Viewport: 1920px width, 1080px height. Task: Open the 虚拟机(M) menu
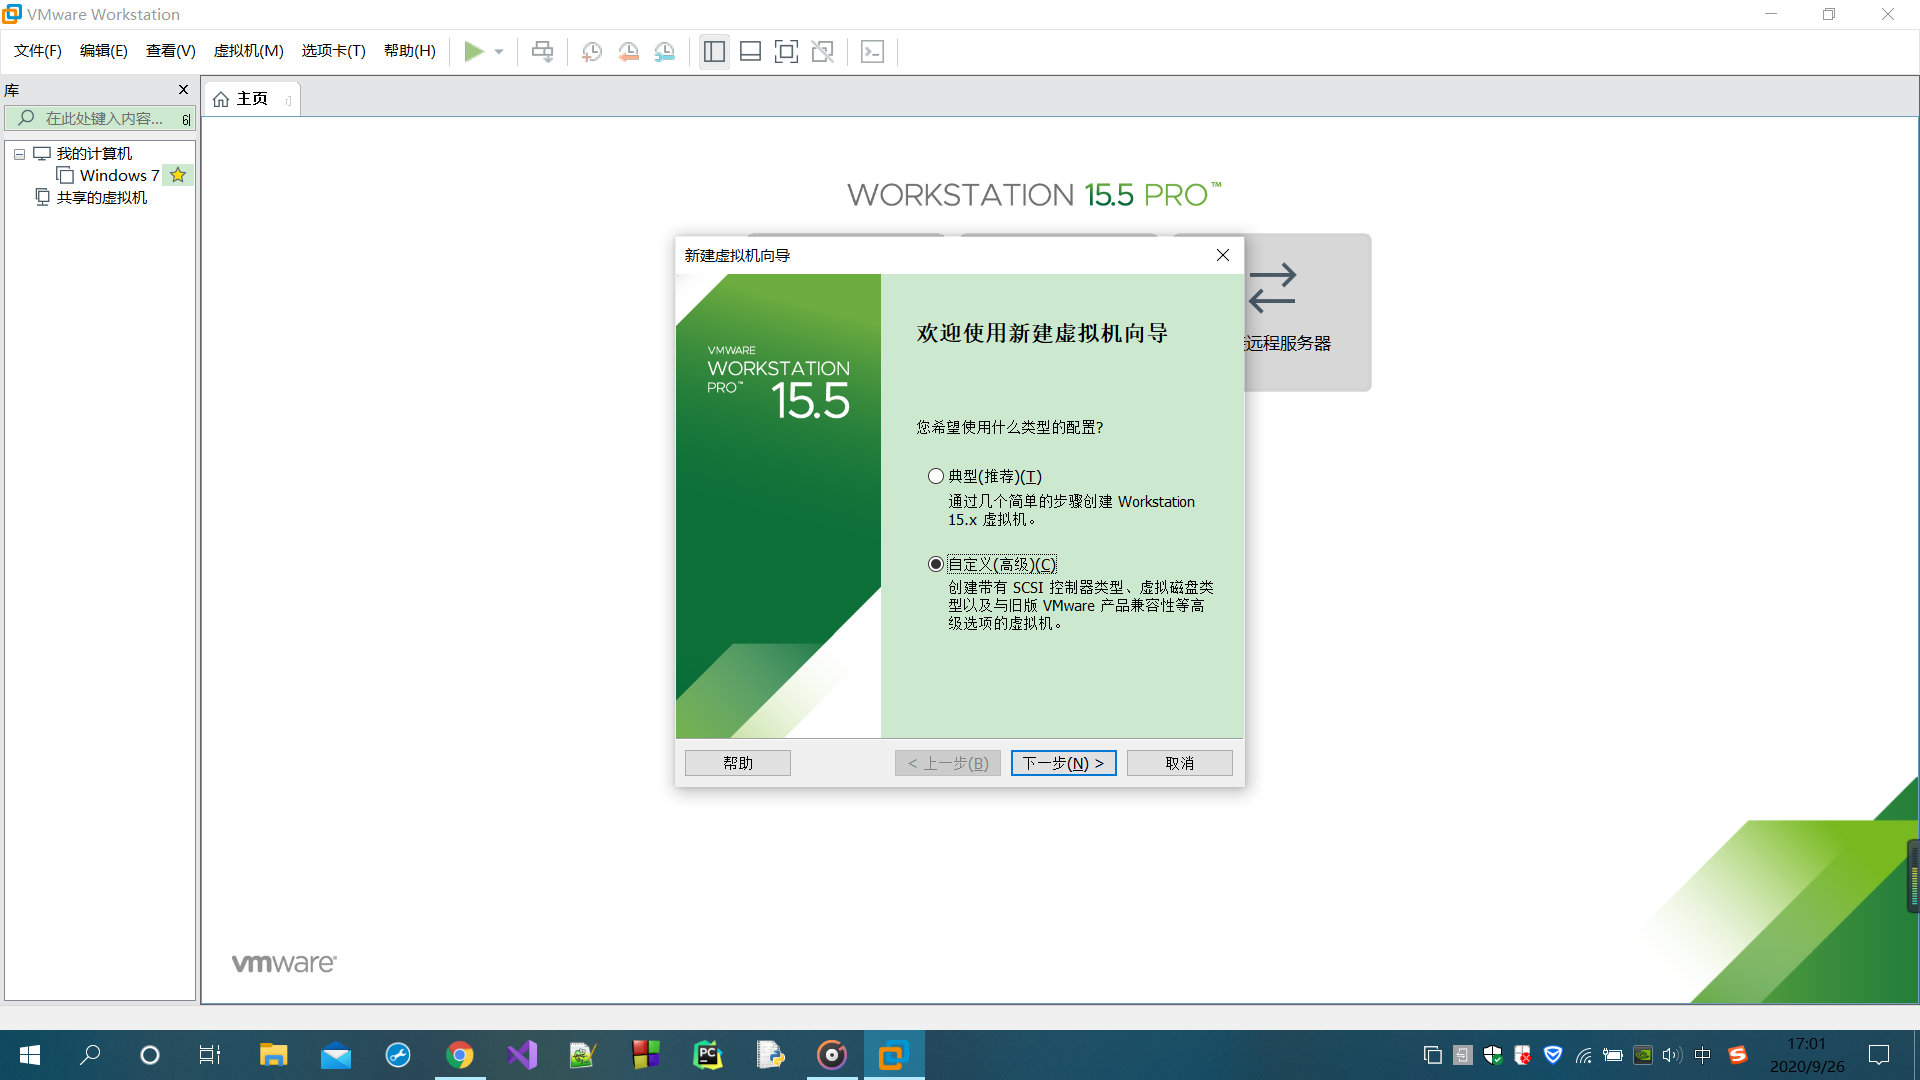[248, 51]
